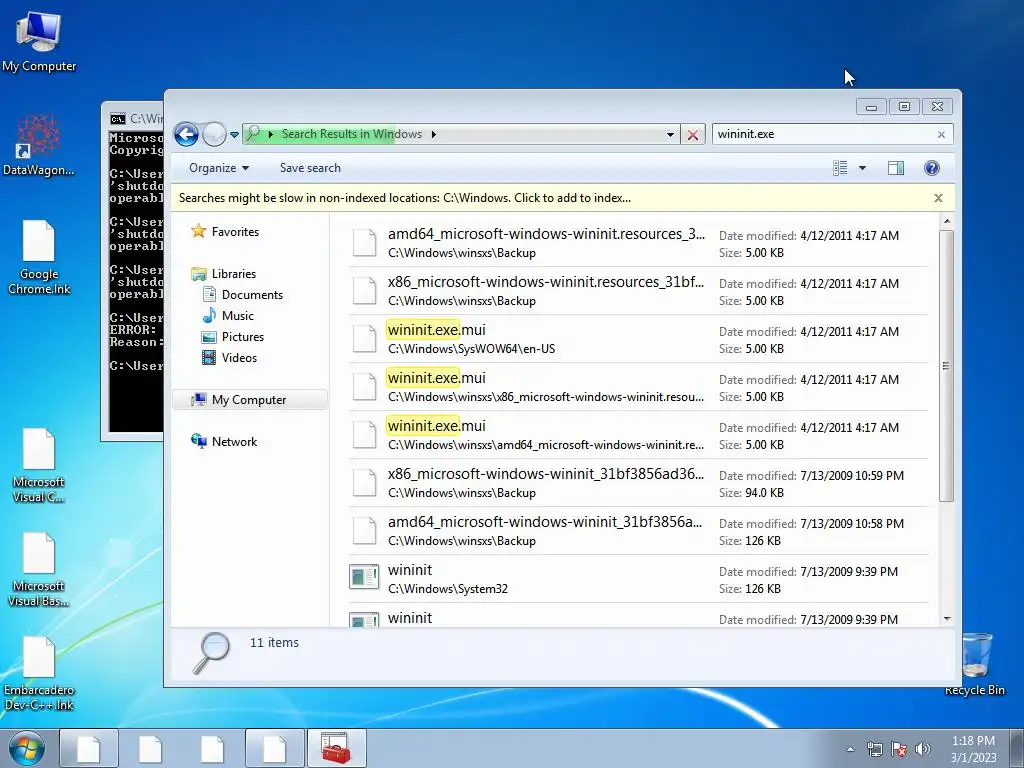The width and height of the screenshot is (1024, 768).
Task: Select wininit.exe.mui in SysWOW64\en-US
Action: (x=638, y=339)
